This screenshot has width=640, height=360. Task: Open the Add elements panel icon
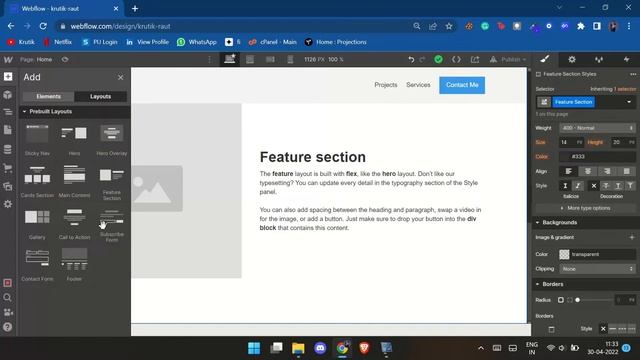pyautogui.click(x=8, y=77)
